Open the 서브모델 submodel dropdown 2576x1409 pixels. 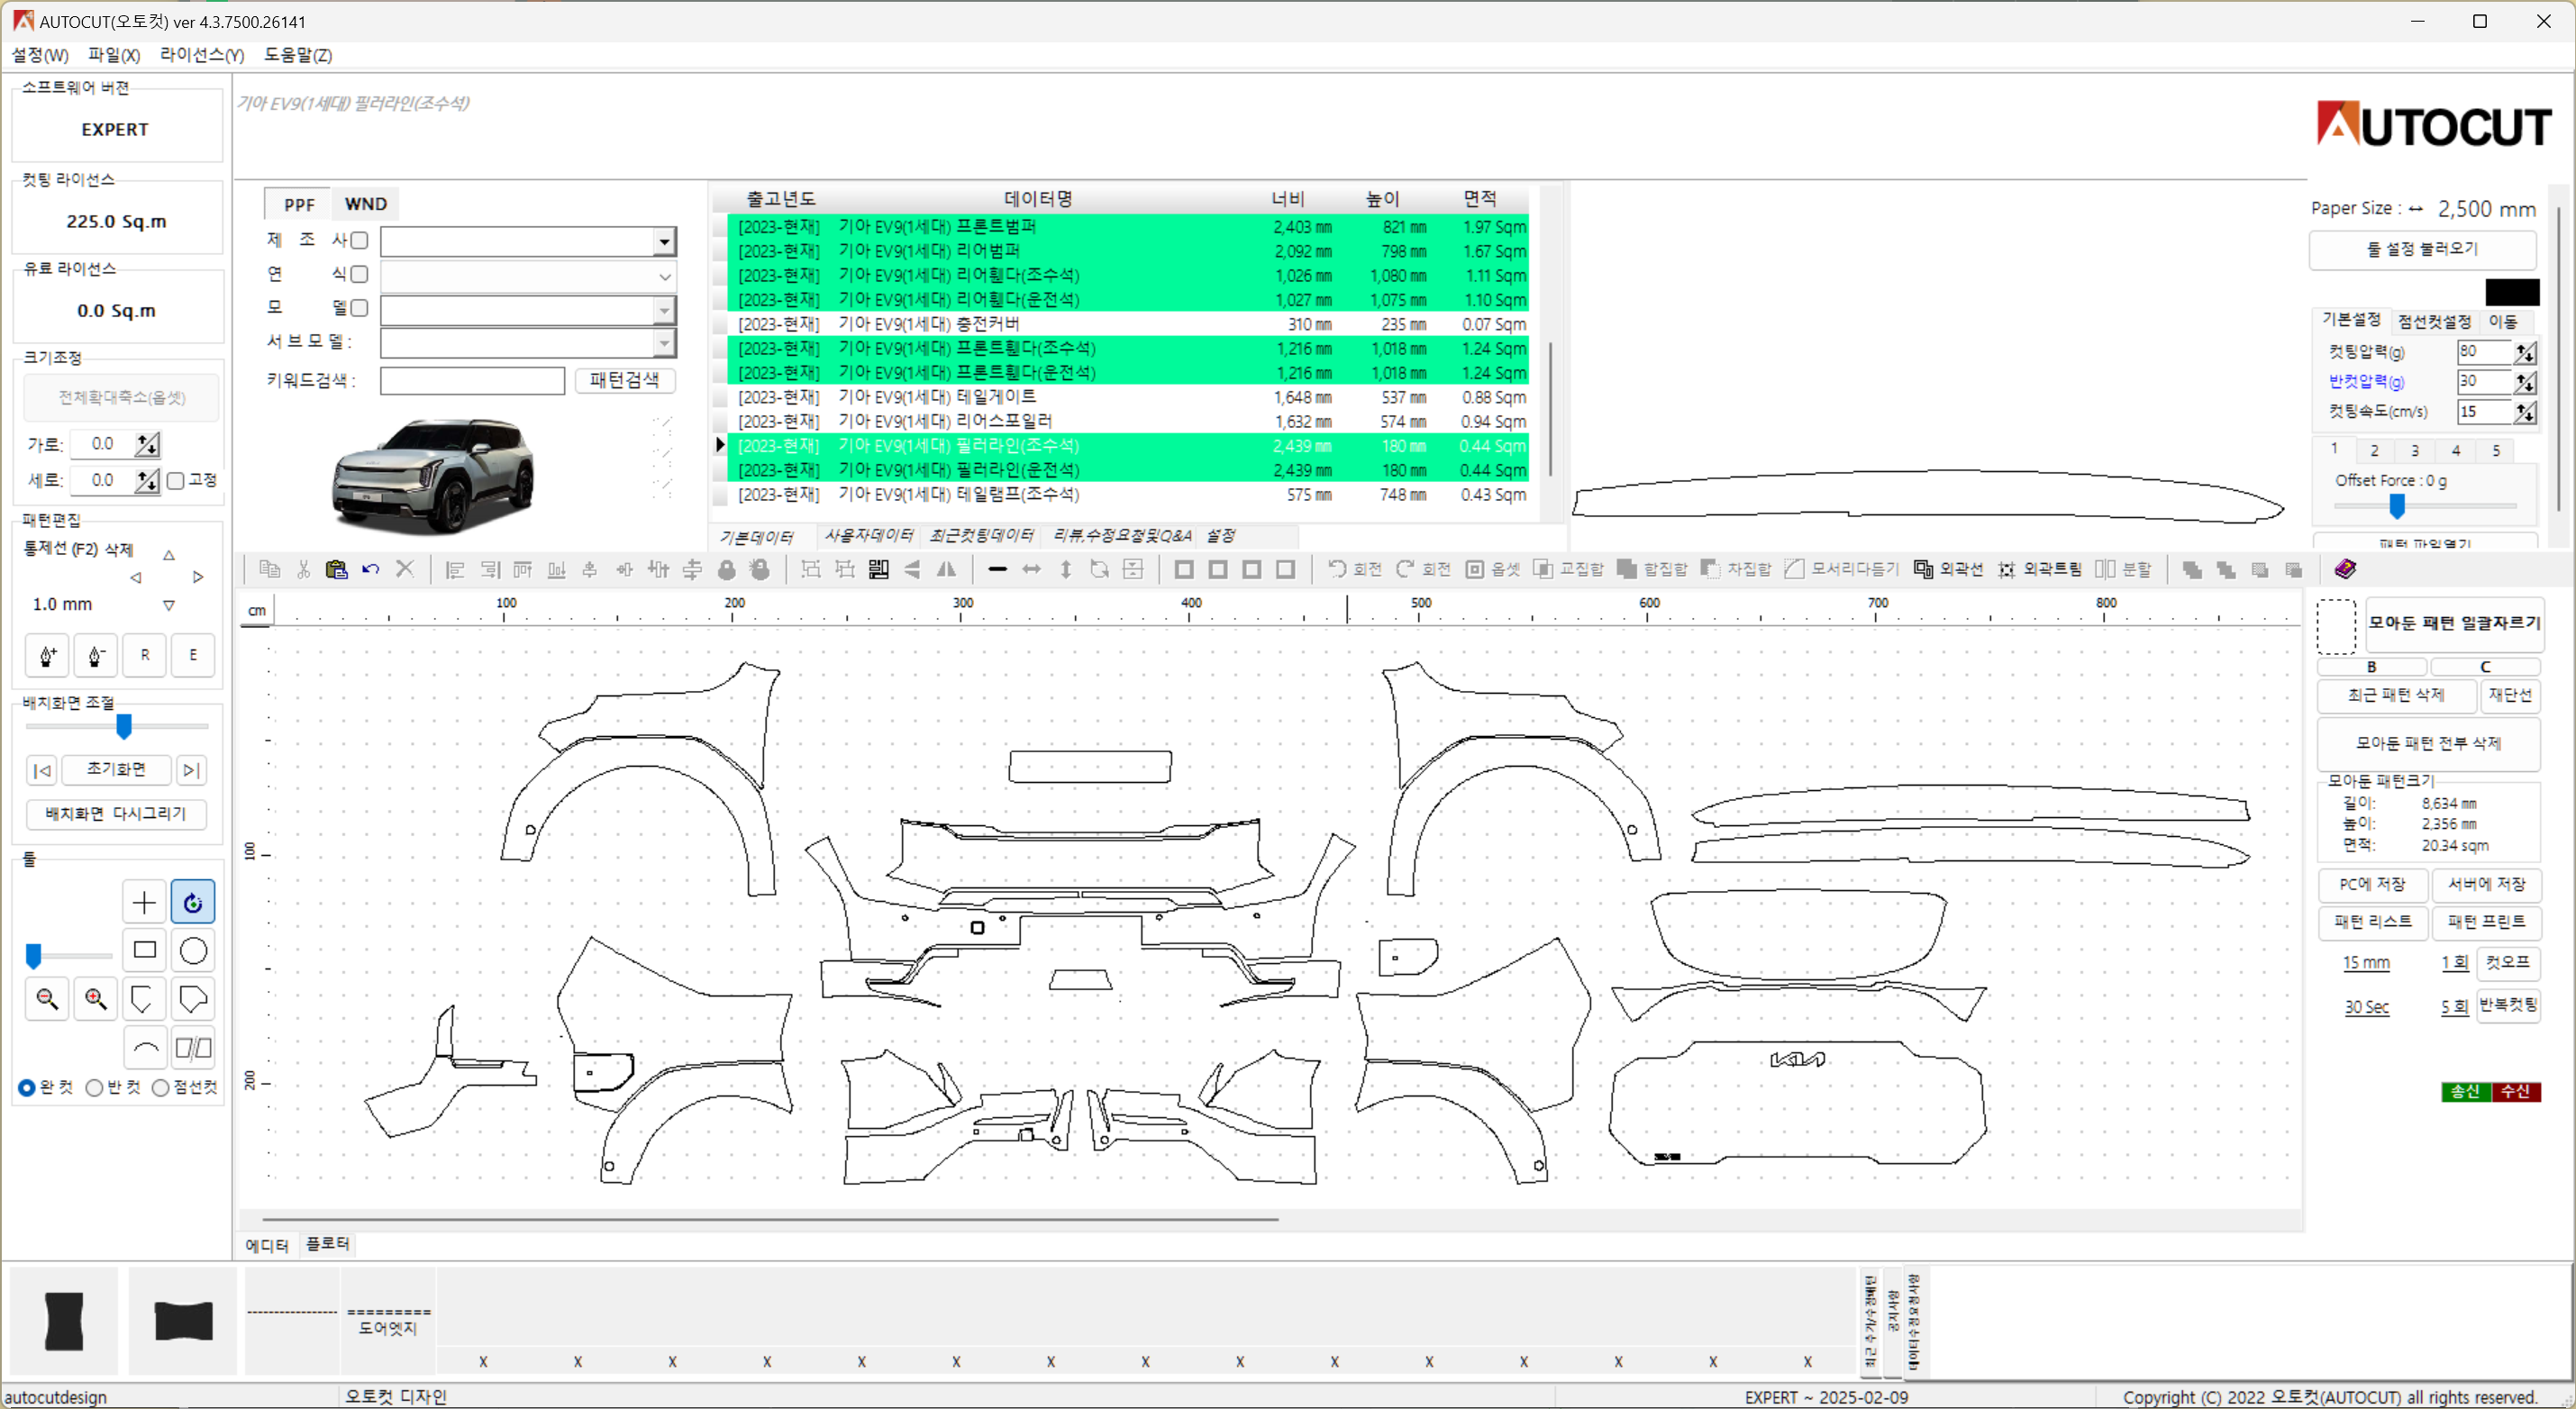point(664,343)
